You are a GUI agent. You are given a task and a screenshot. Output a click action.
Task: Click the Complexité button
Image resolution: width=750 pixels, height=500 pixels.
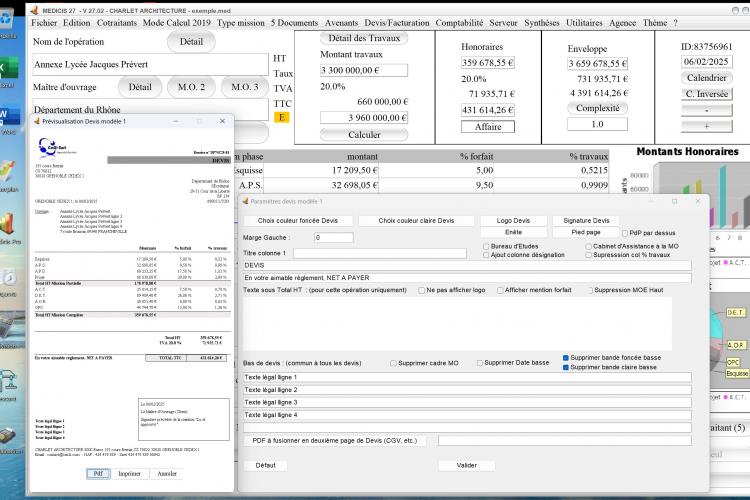(597, 108)
